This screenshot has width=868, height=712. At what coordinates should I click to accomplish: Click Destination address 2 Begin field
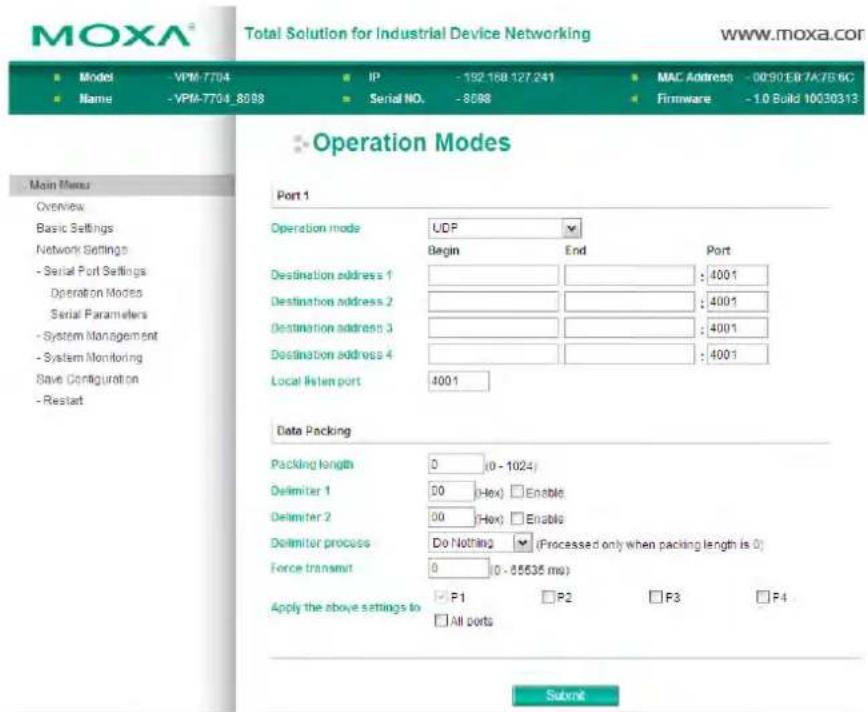493,302
